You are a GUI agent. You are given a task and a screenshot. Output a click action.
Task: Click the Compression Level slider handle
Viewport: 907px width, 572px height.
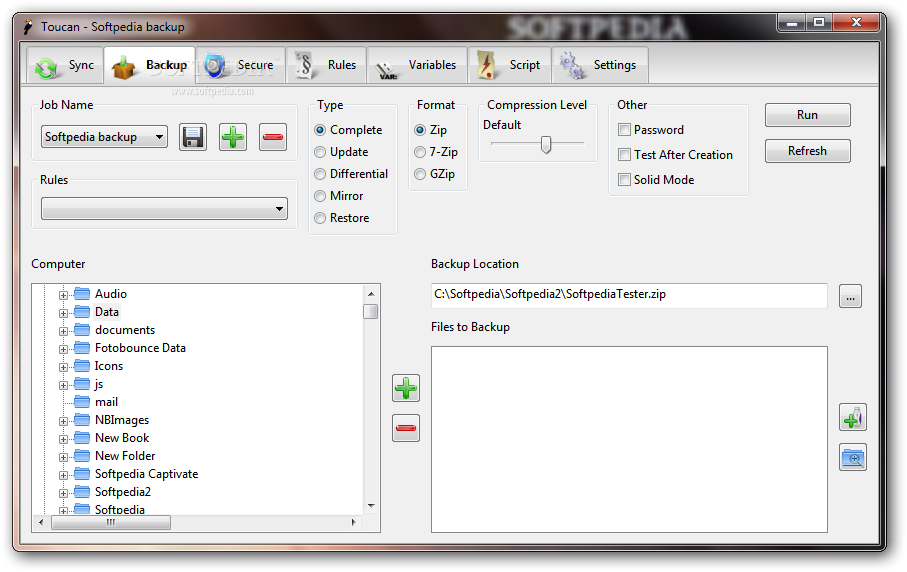point(545,144)
